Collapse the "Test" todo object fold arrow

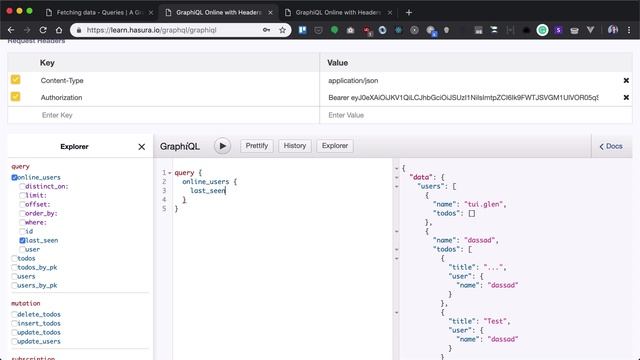(x=396, y=313)
